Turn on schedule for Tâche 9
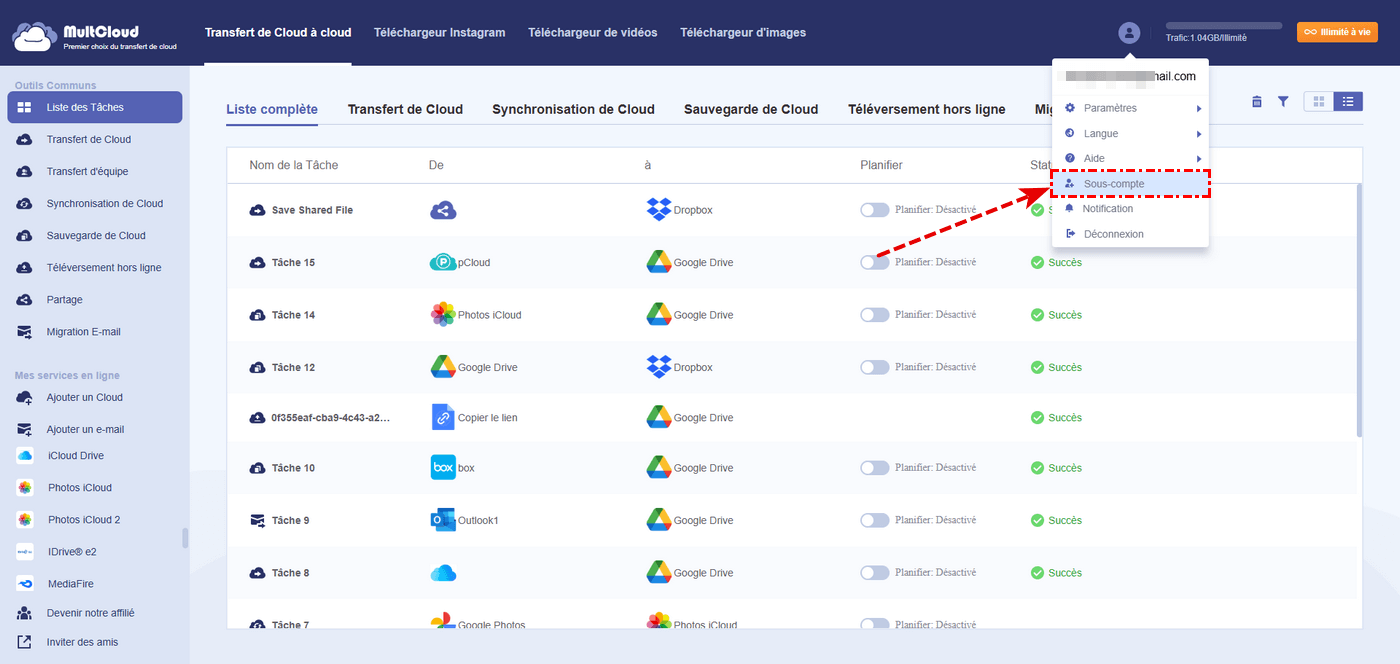This screenshot has width=1400, height=664. (874, 520)
